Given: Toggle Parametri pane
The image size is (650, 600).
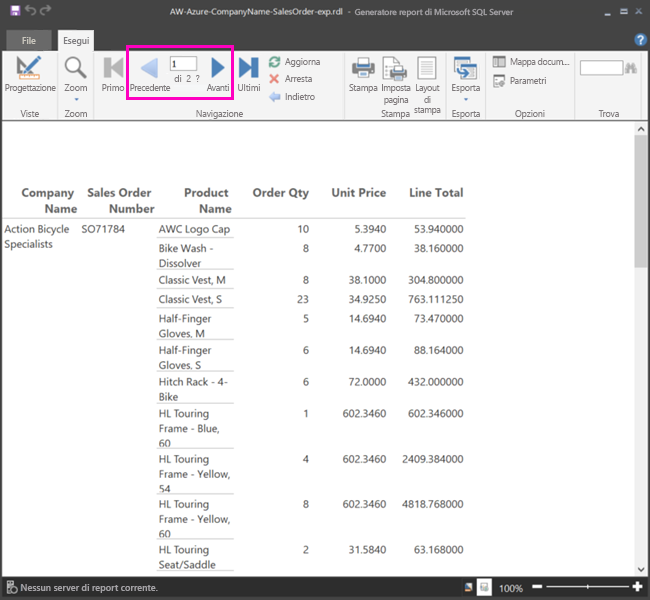Looking at the screenshot, I should 520,80.
